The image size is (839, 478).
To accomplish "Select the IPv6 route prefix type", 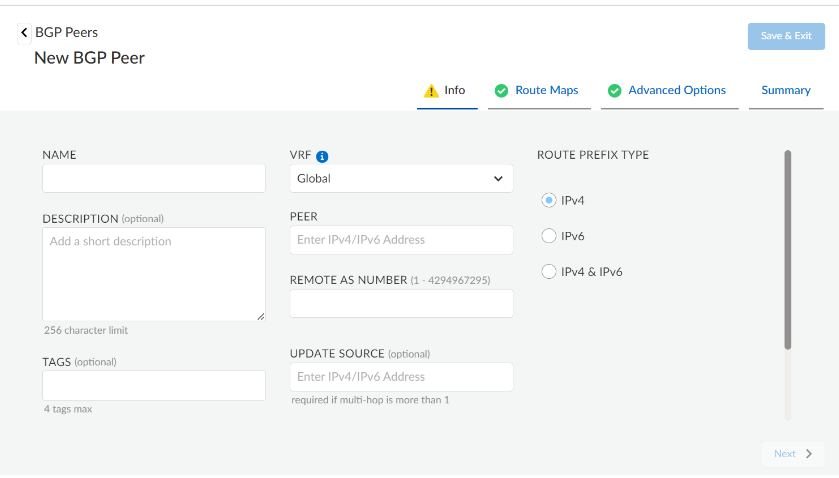I will click(x=548, y=236).
